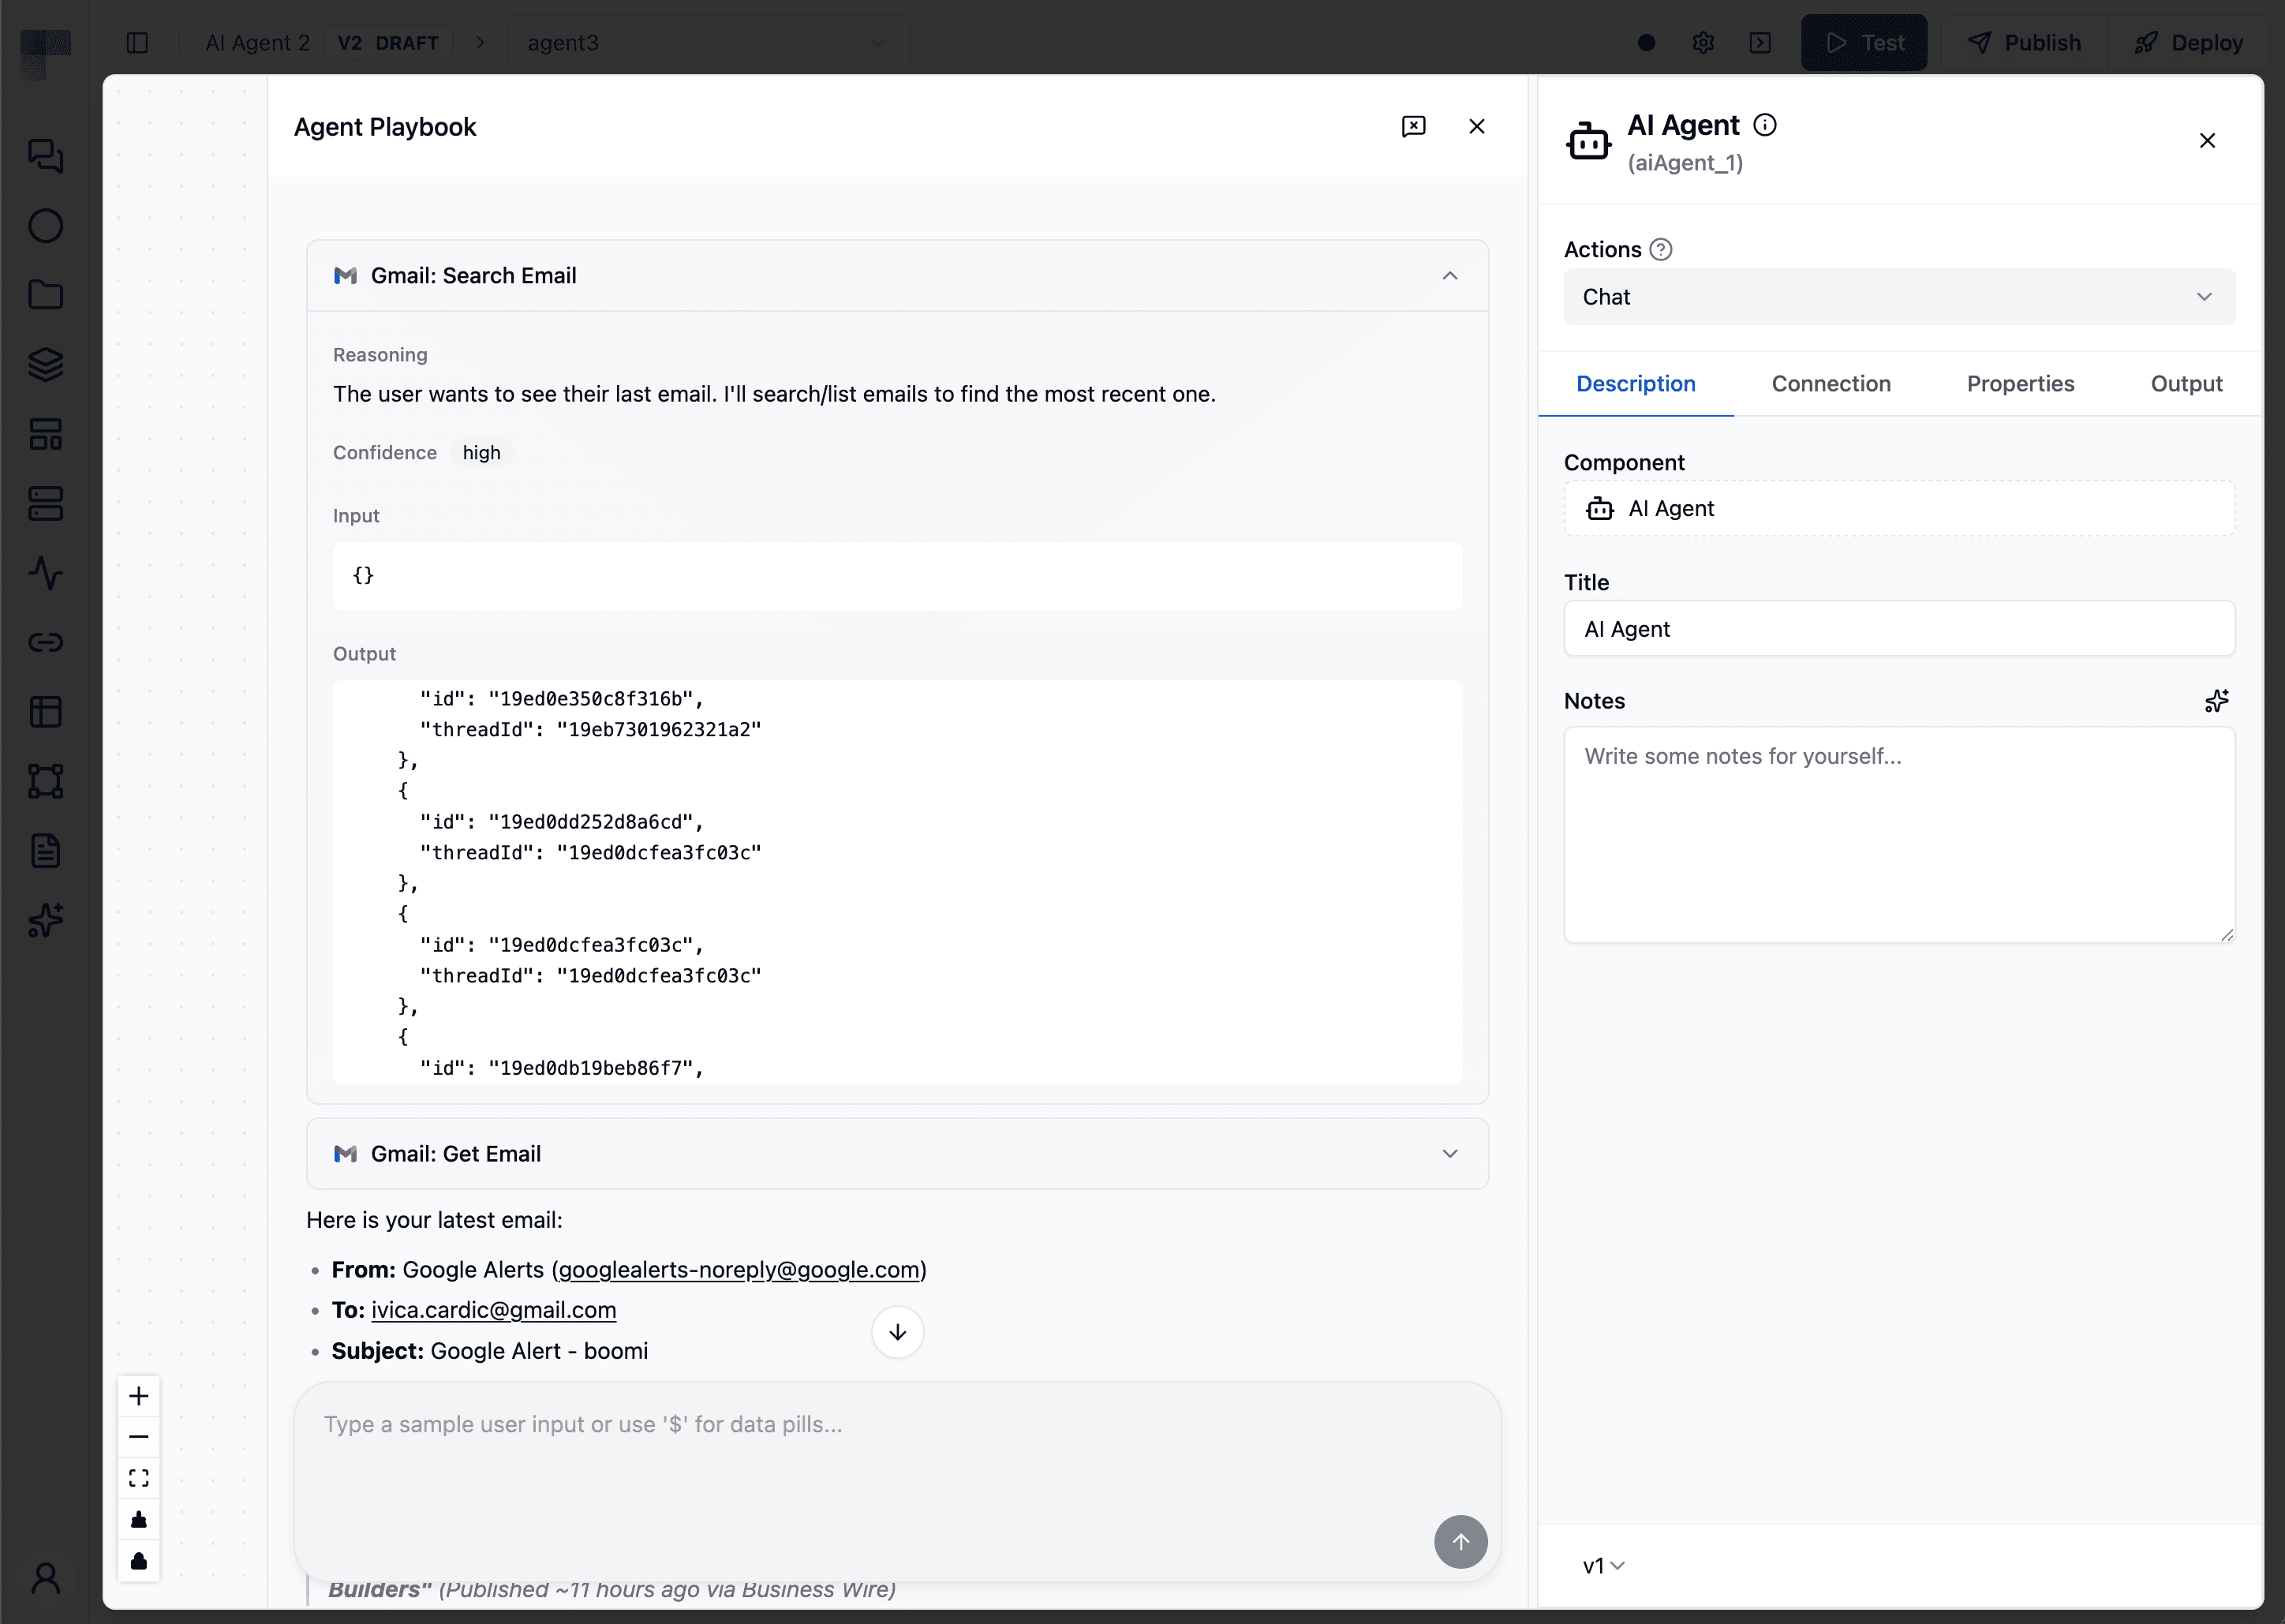
Task: Zoom out on canvas with minus button
Action: [x=139, y=1437]
